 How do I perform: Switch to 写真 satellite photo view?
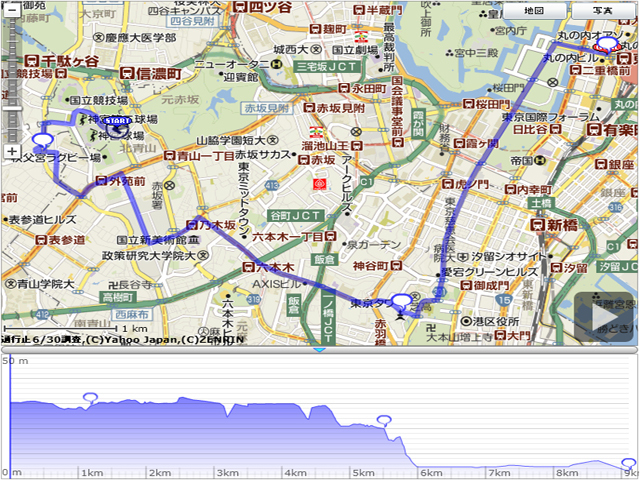[603, 9]
